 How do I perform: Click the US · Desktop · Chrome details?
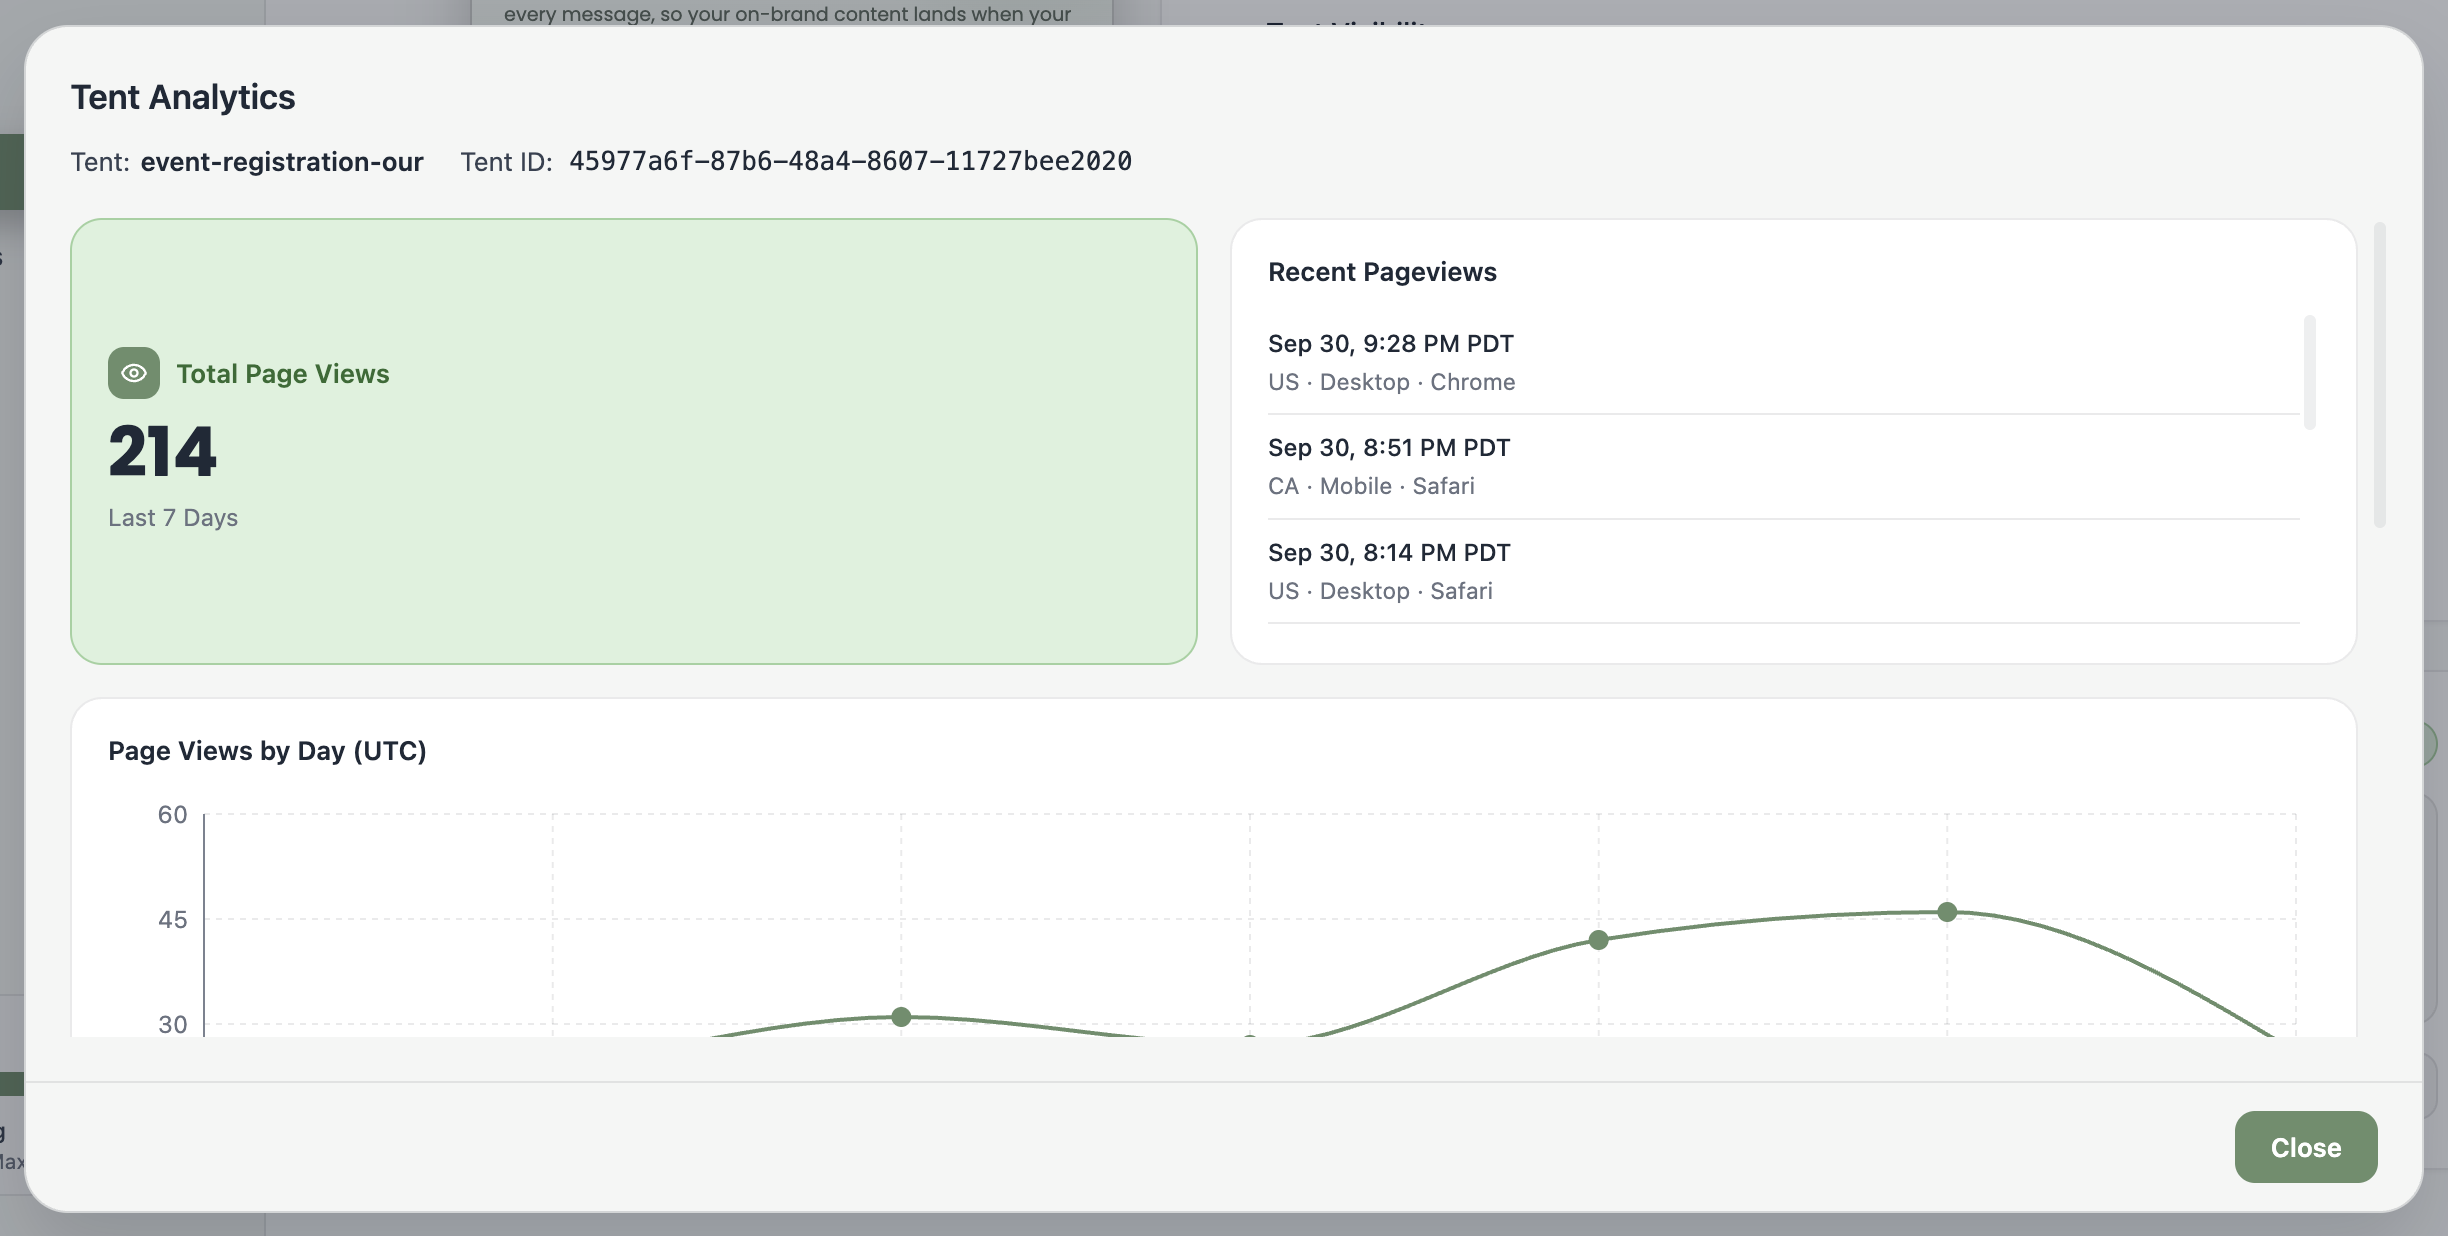1392,382
